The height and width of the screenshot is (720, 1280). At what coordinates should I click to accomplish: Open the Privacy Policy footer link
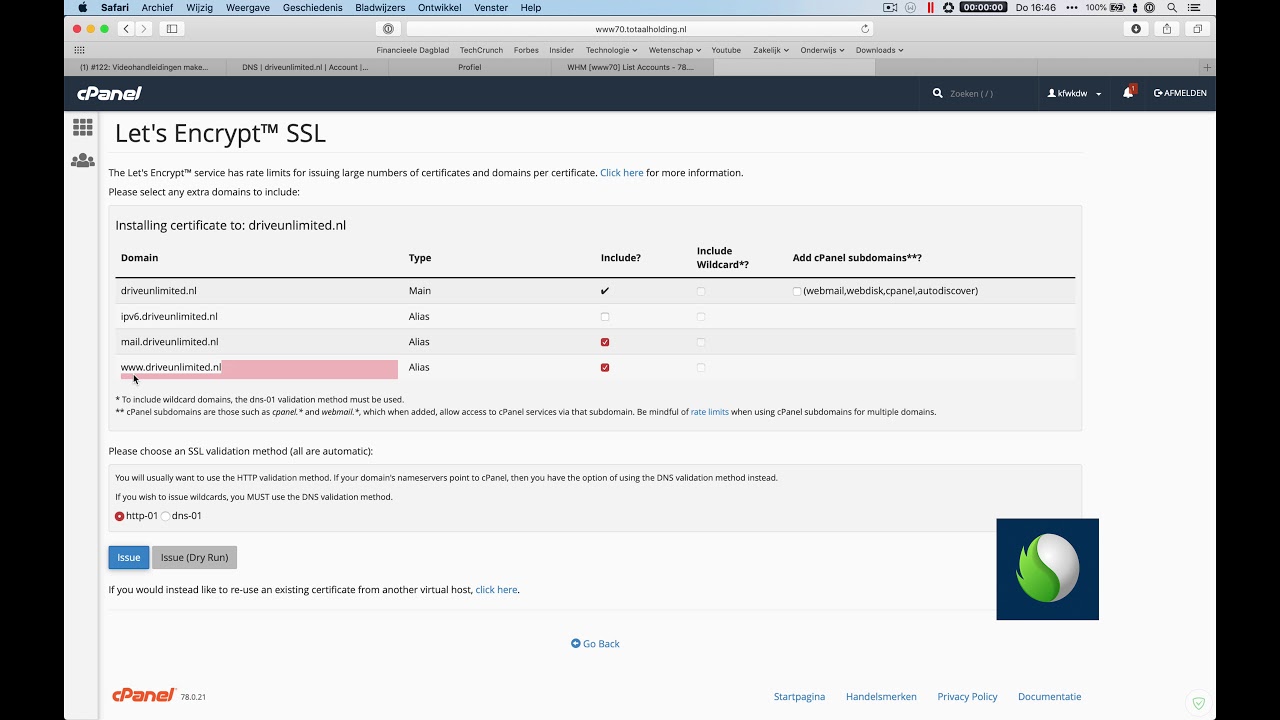(x=967, y=697)
